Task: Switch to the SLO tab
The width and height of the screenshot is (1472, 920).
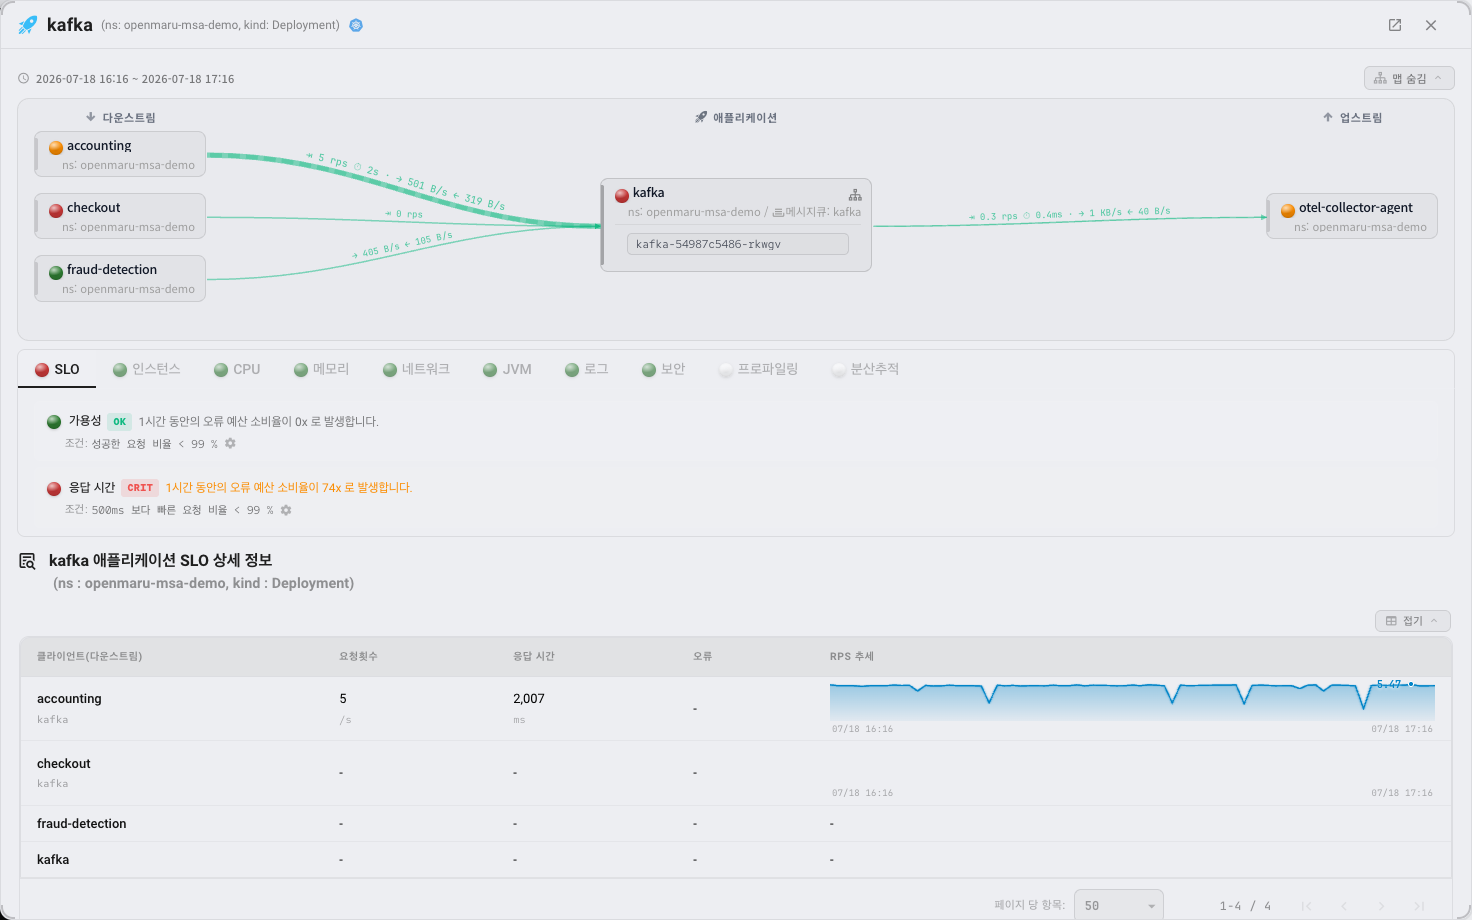Action: click(x=57, y=369)
